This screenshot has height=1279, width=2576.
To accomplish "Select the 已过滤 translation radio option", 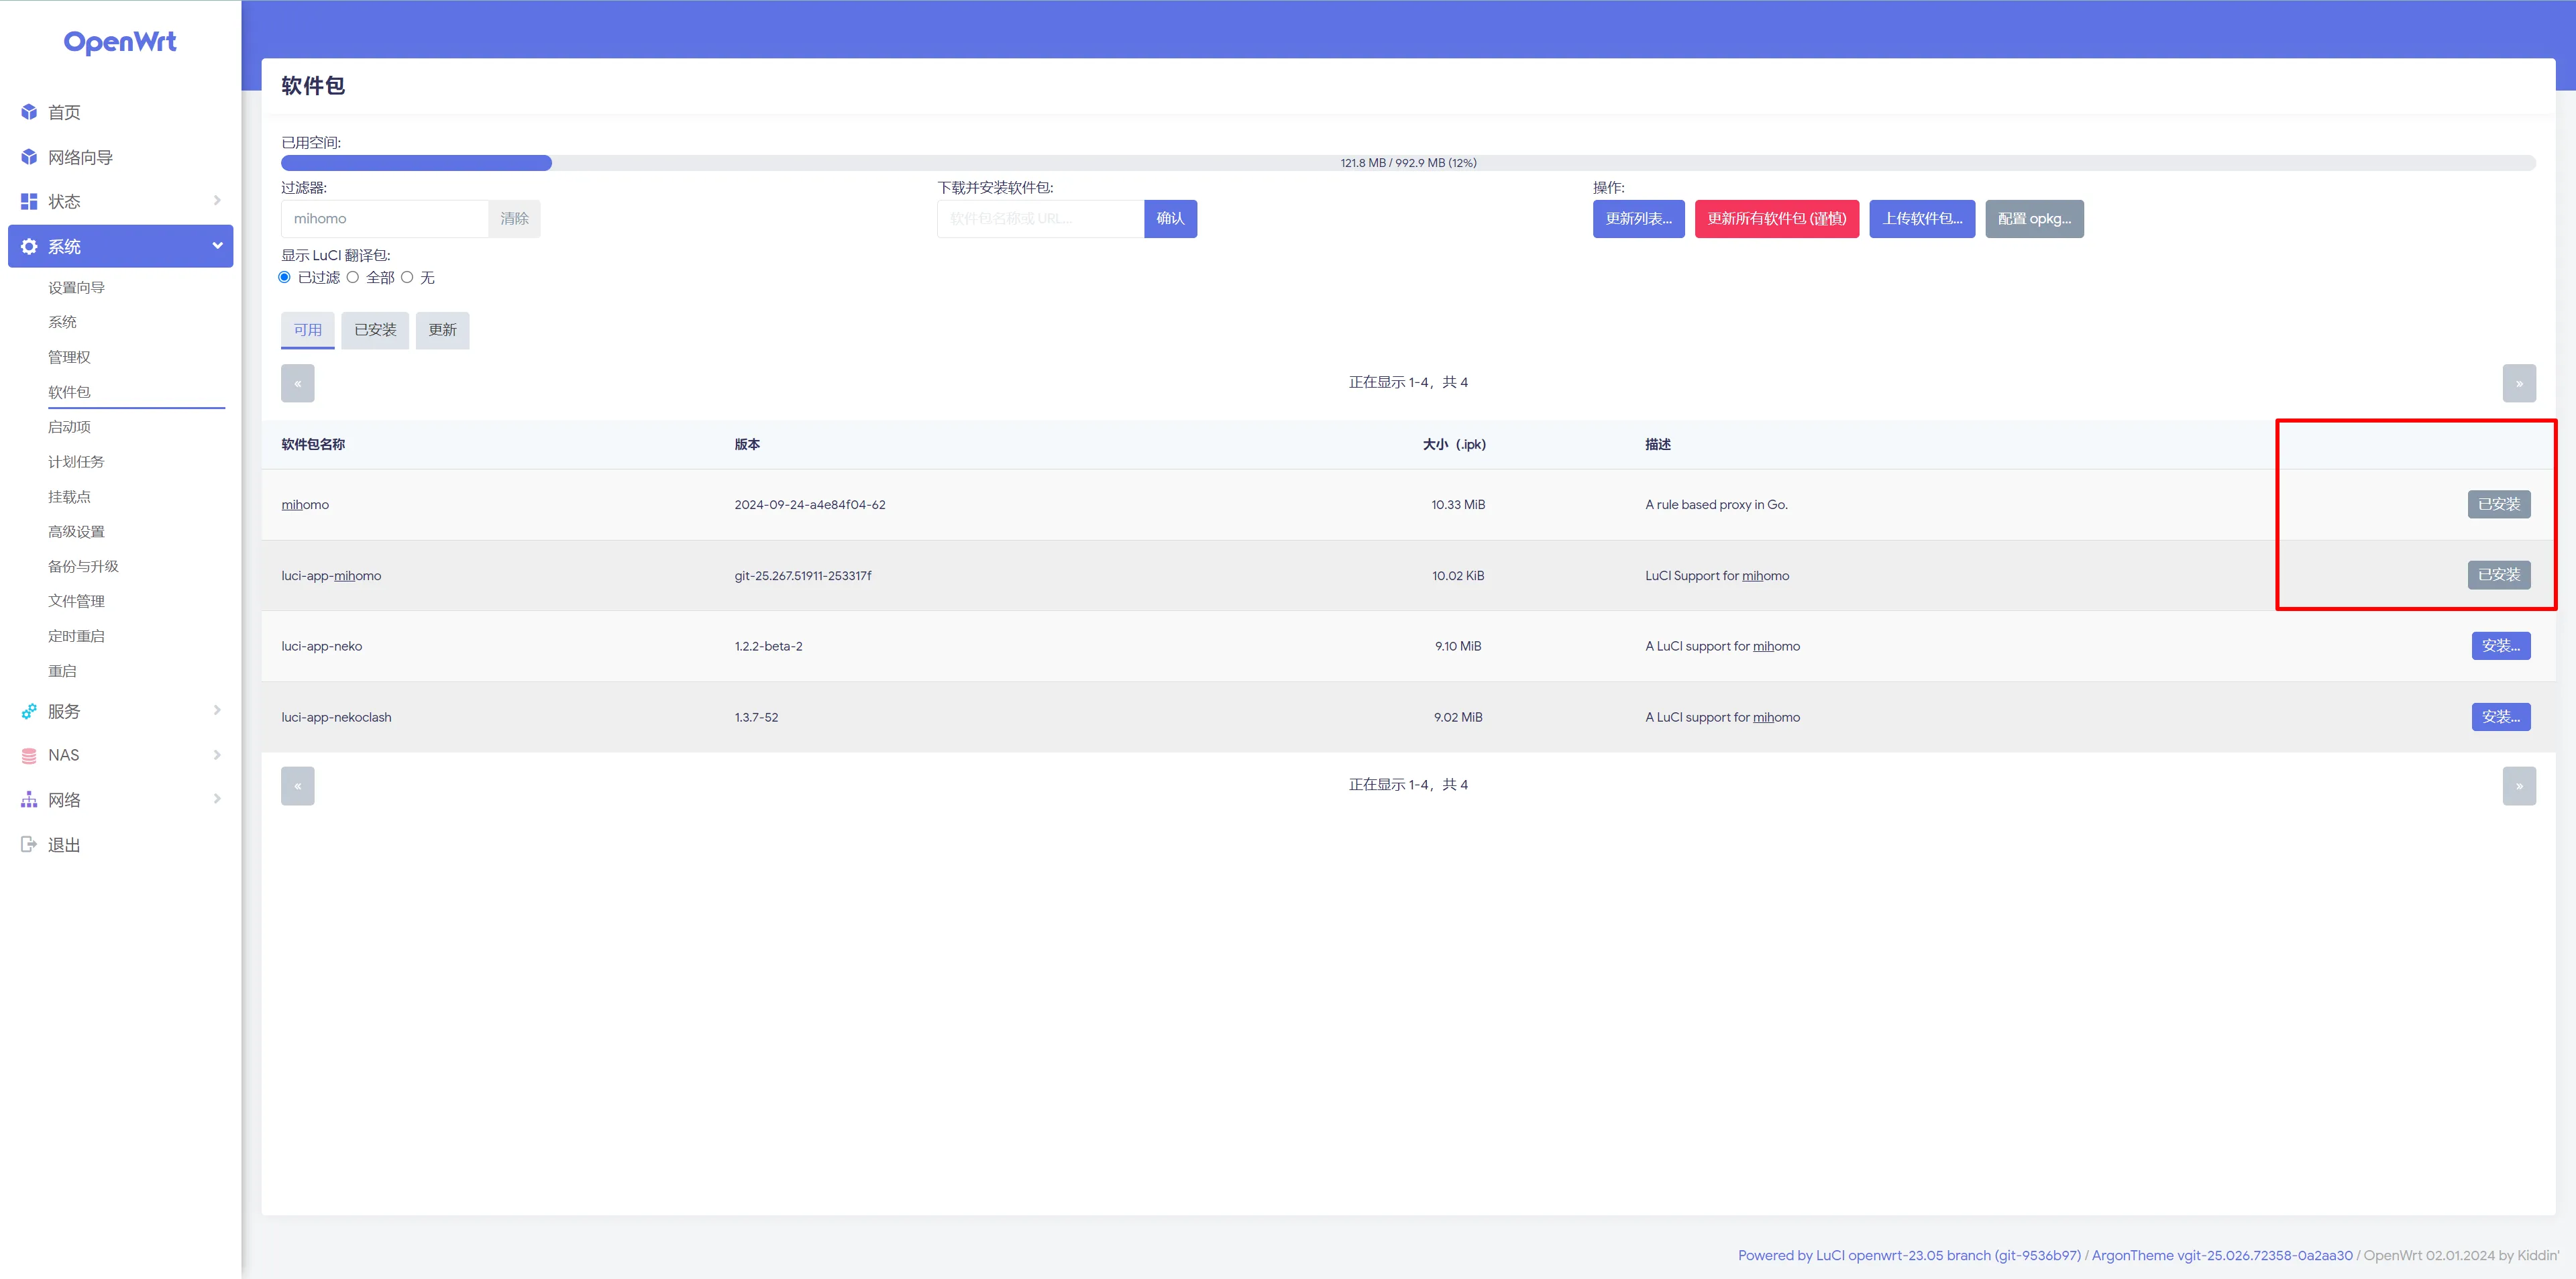I will [x=284, y=277].
